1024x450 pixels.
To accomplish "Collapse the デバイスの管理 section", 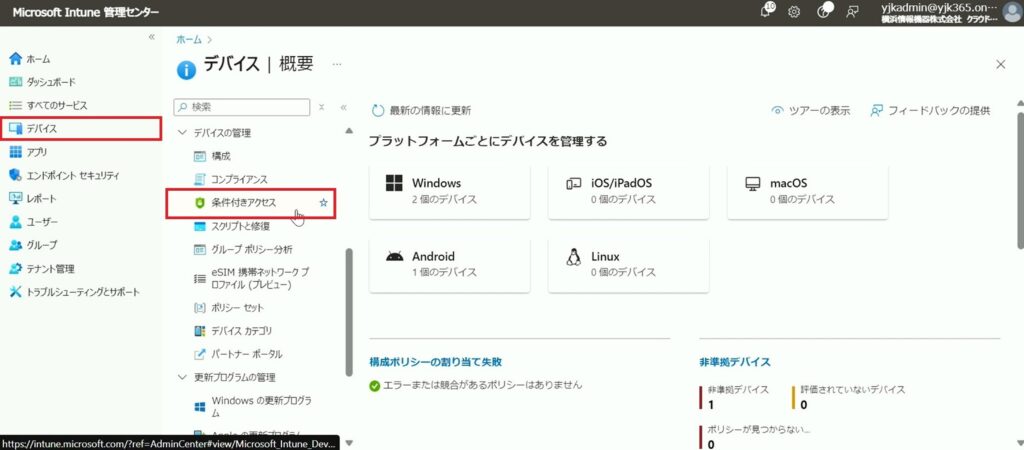I will pyautogui.click(x=182, y=133).
